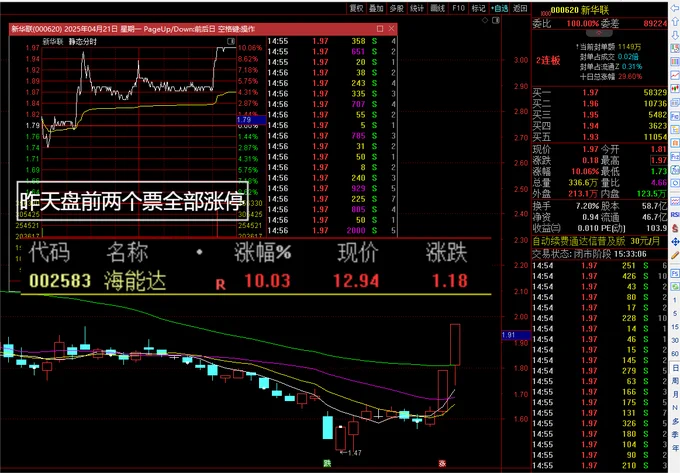Switch to the 周 weekly period
The width and height of the screenshot is (680, 473).
tap(675, 381)
